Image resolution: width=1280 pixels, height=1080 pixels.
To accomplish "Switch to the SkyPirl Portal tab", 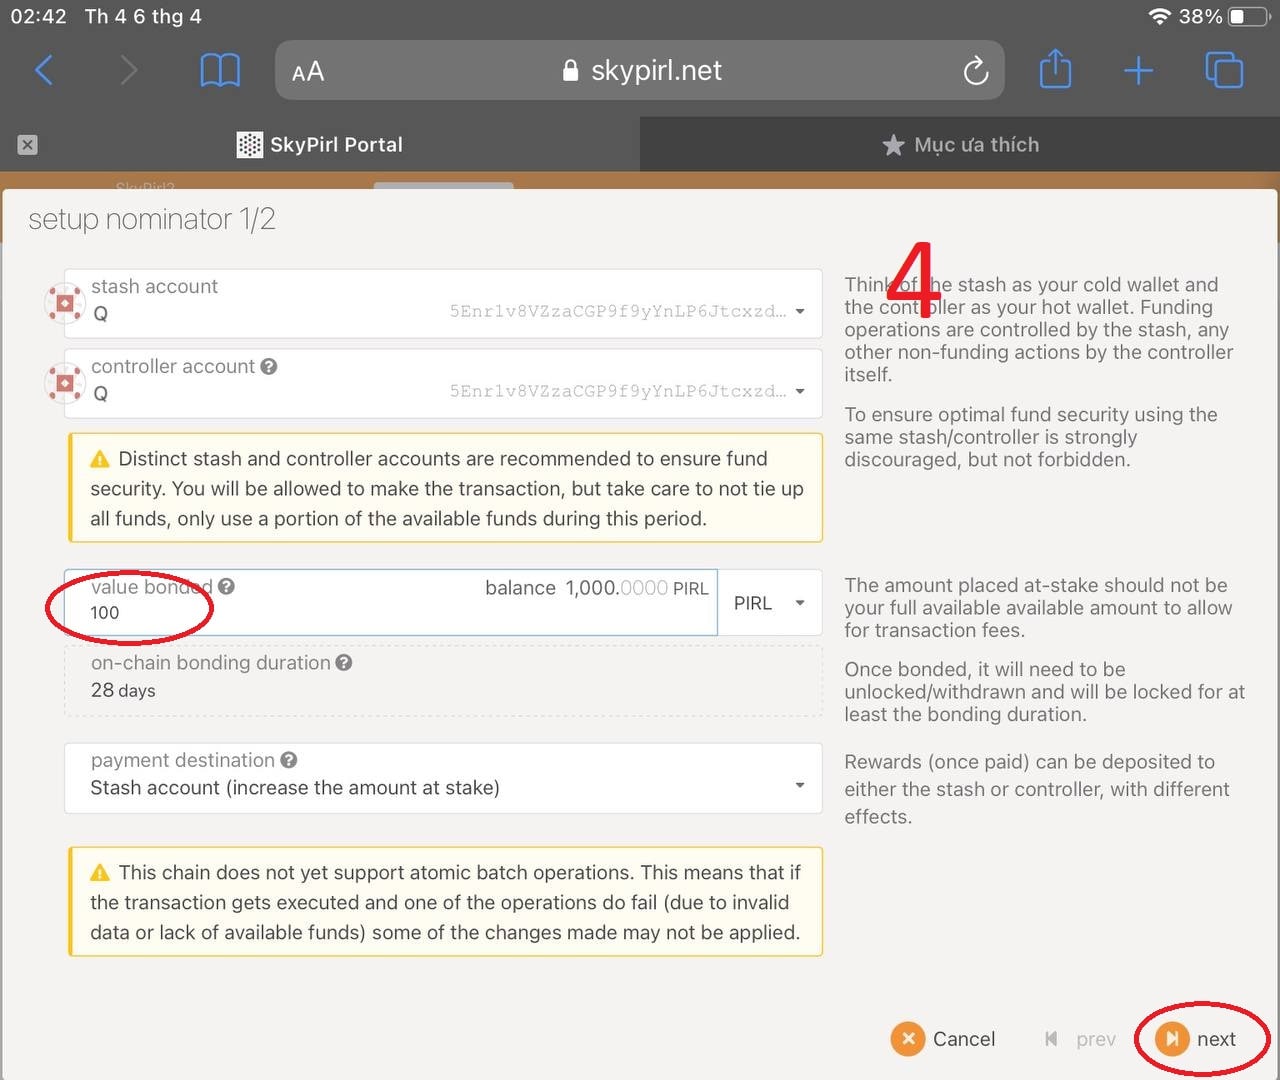I will (x=320, y=145).
